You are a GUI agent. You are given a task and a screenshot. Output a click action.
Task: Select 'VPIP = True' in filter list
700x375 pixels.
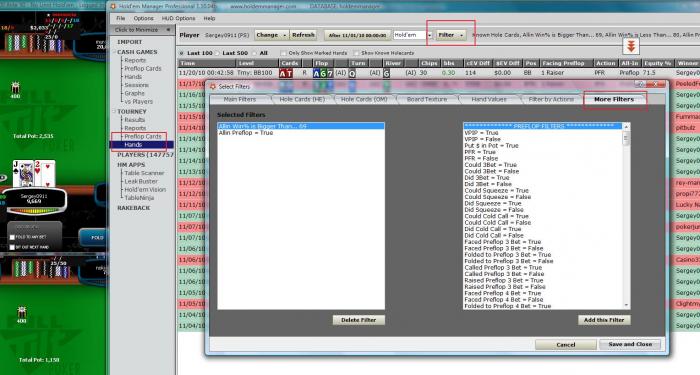481,133
